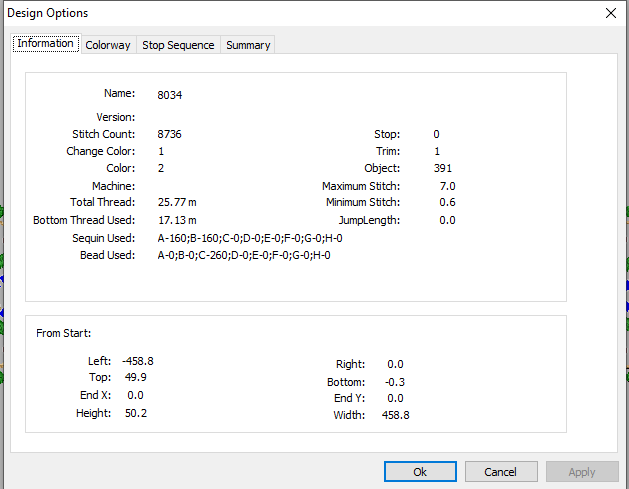Click the Version label
The image size is (629, 489).
tap(116, 117)
